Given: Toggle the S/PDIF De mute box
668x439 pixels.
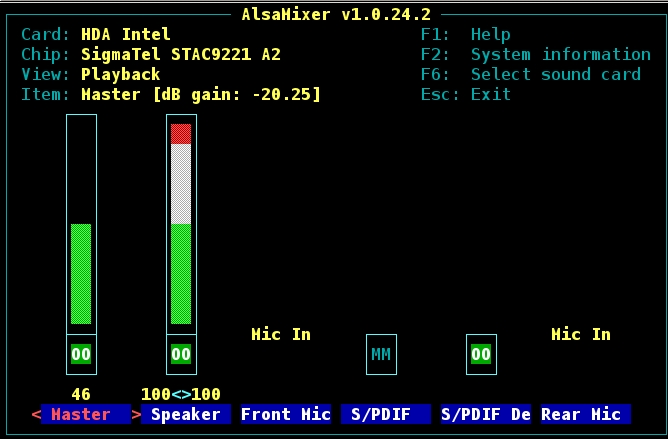Looking at the screenshot, I should click(x=481, y=354).
